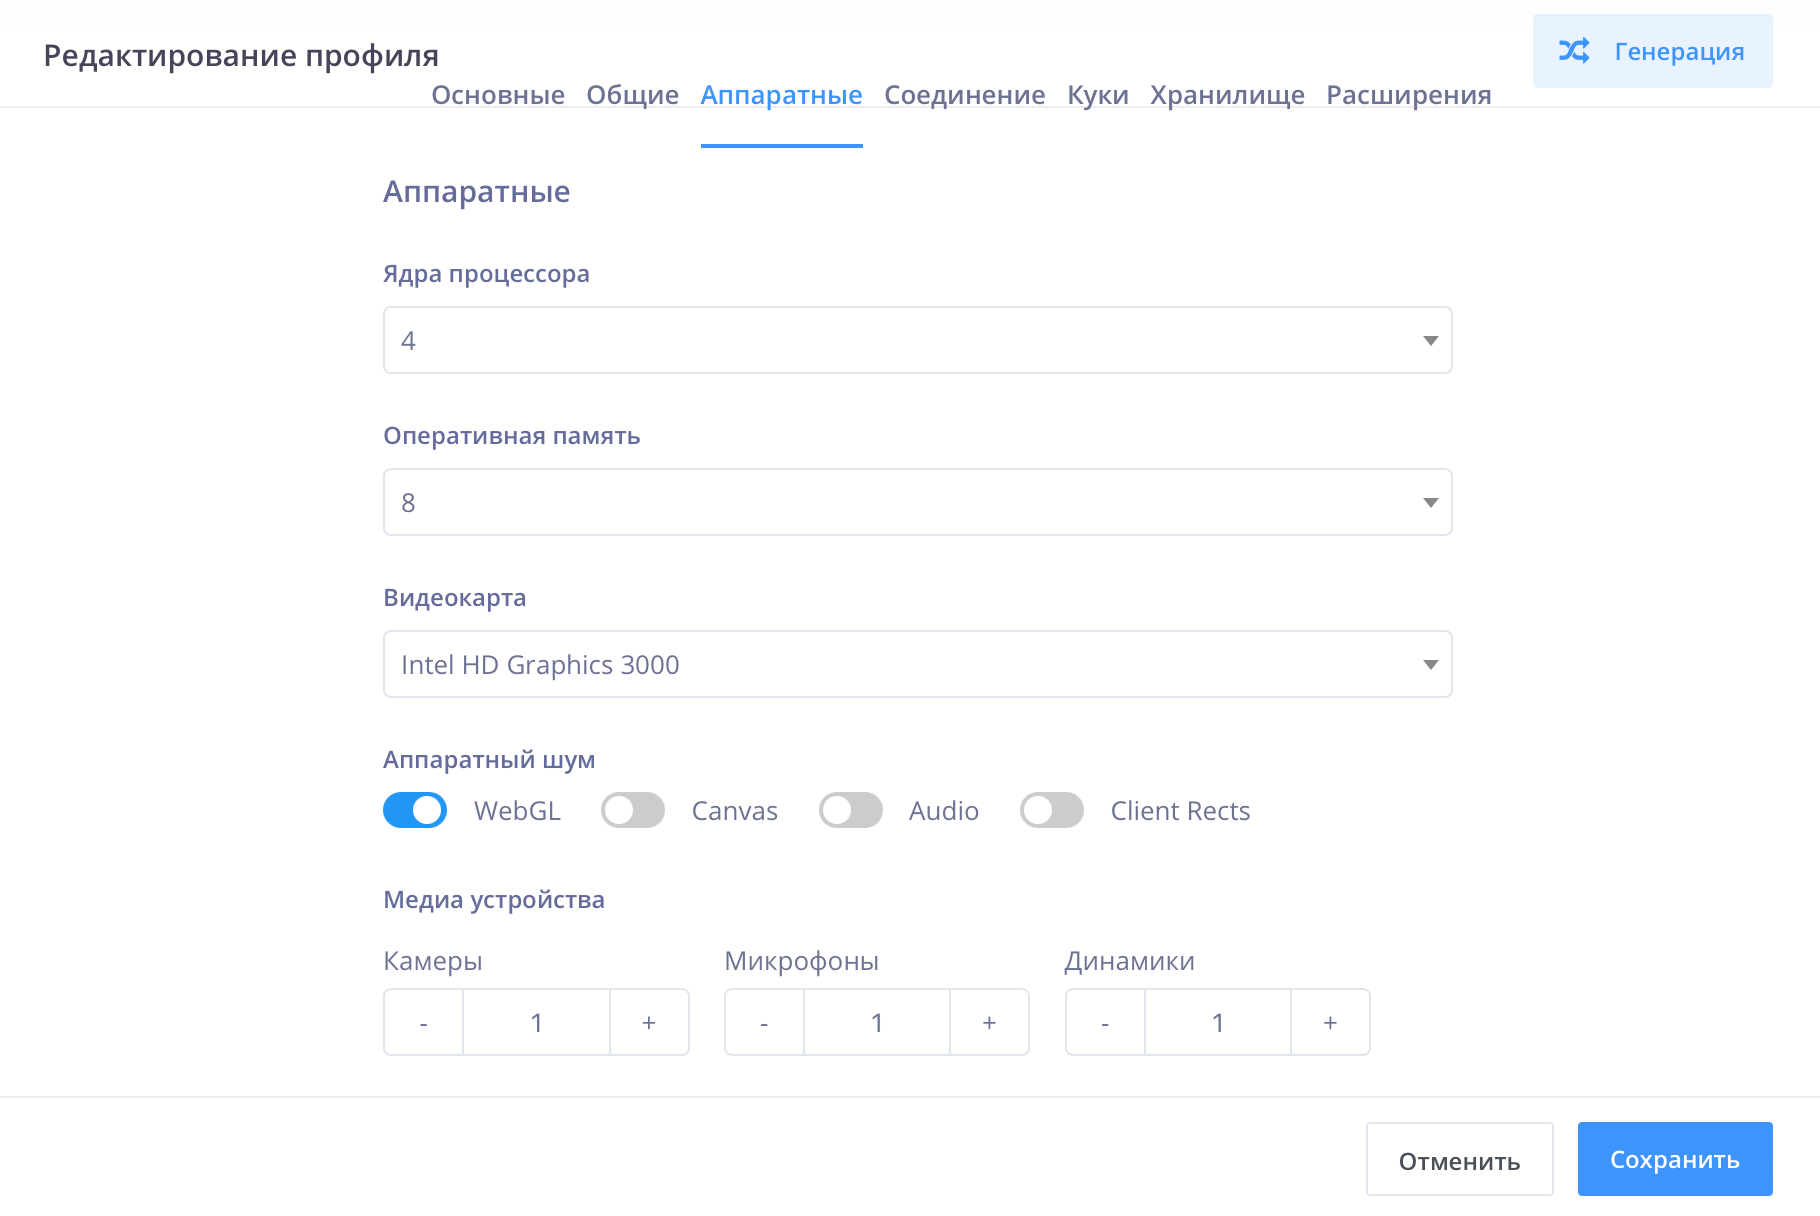Expand the Оперативная память dropdown
The width and height of the screenshot is (1820, 1216).
point(917,502)
